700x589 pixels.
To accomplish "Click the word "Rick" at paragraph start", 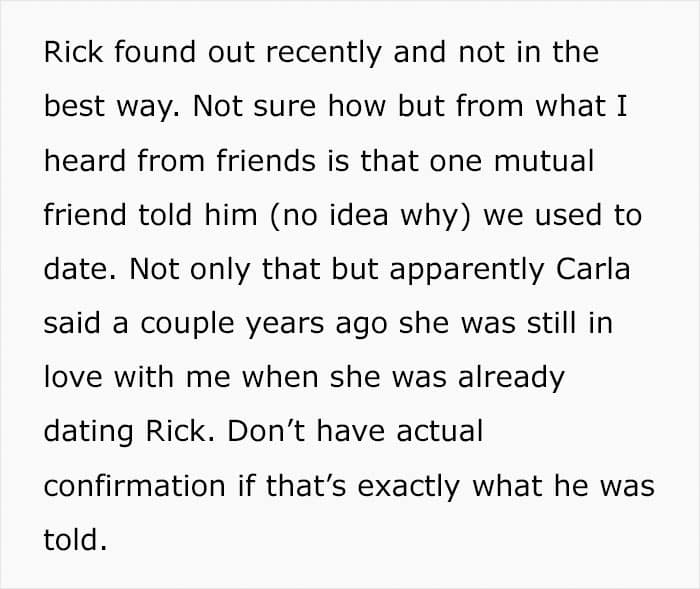I will (73, 52).
